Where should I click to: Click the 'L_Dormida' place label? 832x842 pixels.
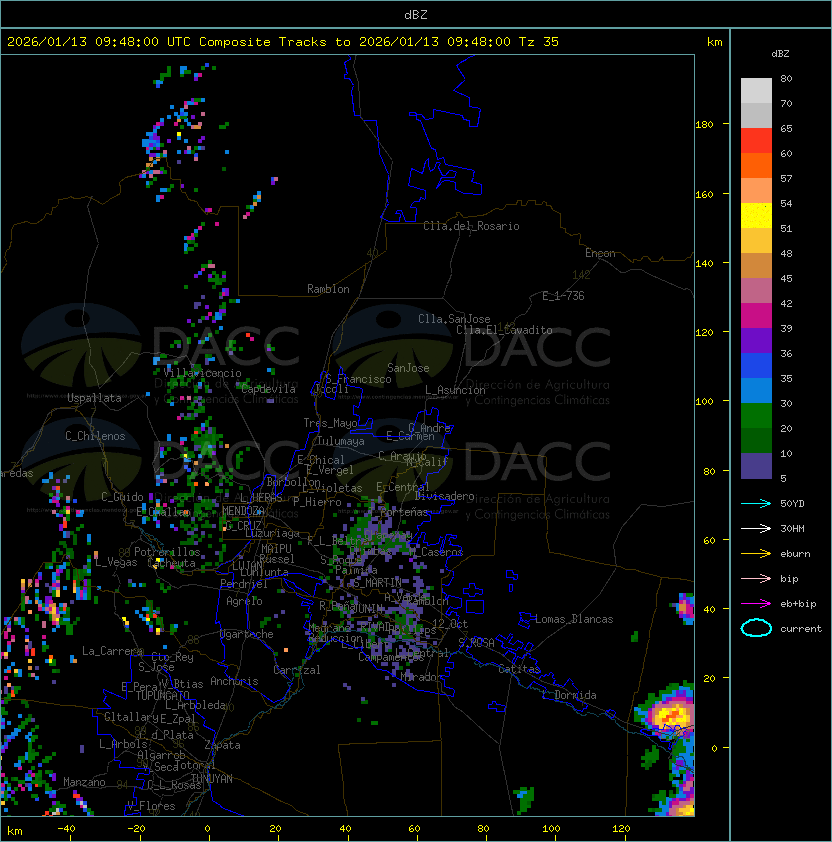pyautogui.click(x=569, y=695)
